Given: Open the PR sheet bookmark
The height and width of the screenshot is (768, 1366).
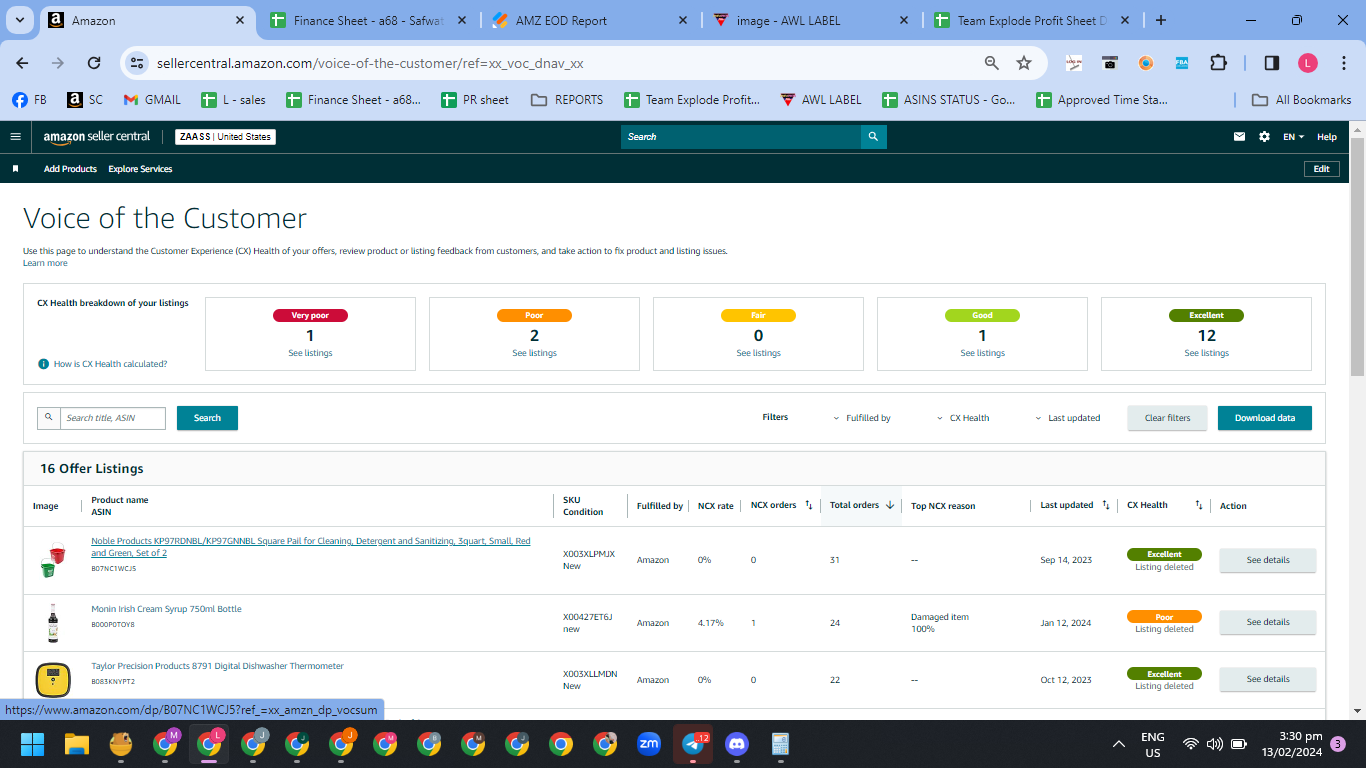Looking at the screenshot, I should pyautogui.click(x=476, y=100).
